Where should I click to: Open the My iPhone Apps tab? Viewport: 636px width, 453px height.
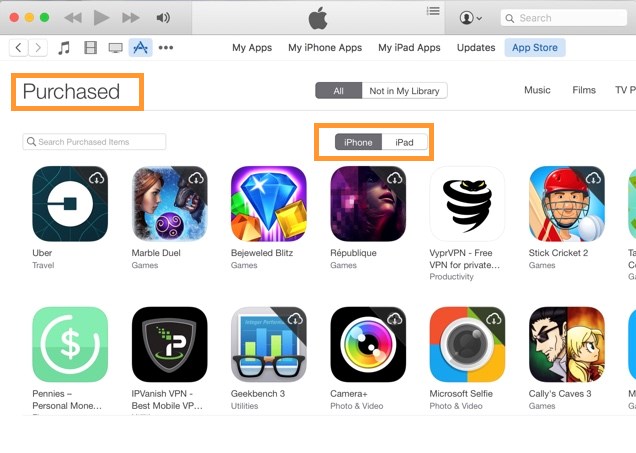coord(325,48)
